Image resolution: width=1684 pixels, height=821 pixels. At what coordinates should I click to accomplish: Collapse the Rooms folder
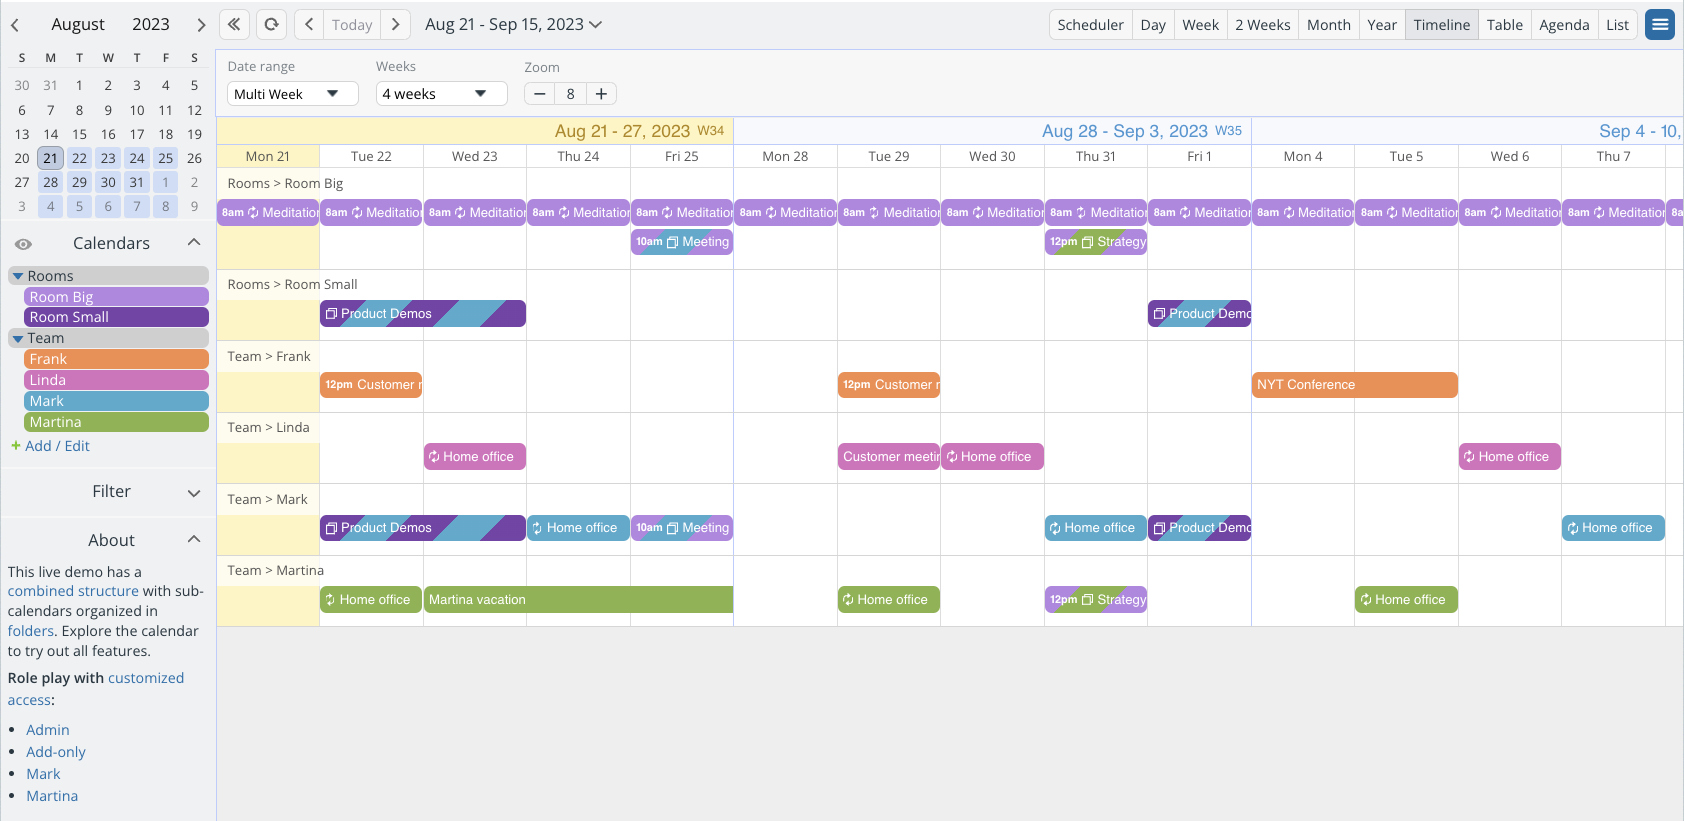[18, 276]
